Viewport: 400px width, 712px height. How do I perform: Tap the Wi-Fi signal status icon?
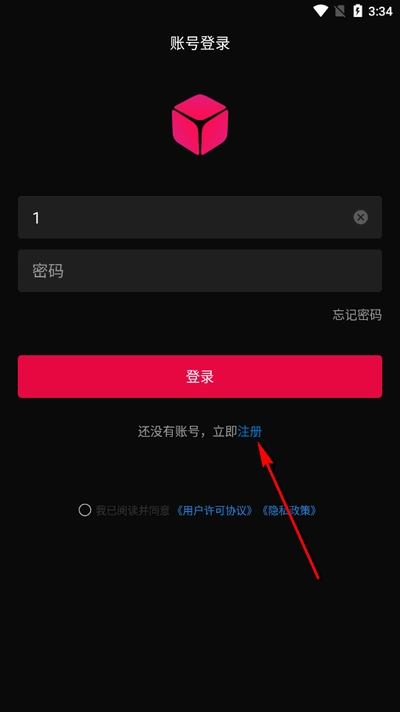tap(321, 11)
